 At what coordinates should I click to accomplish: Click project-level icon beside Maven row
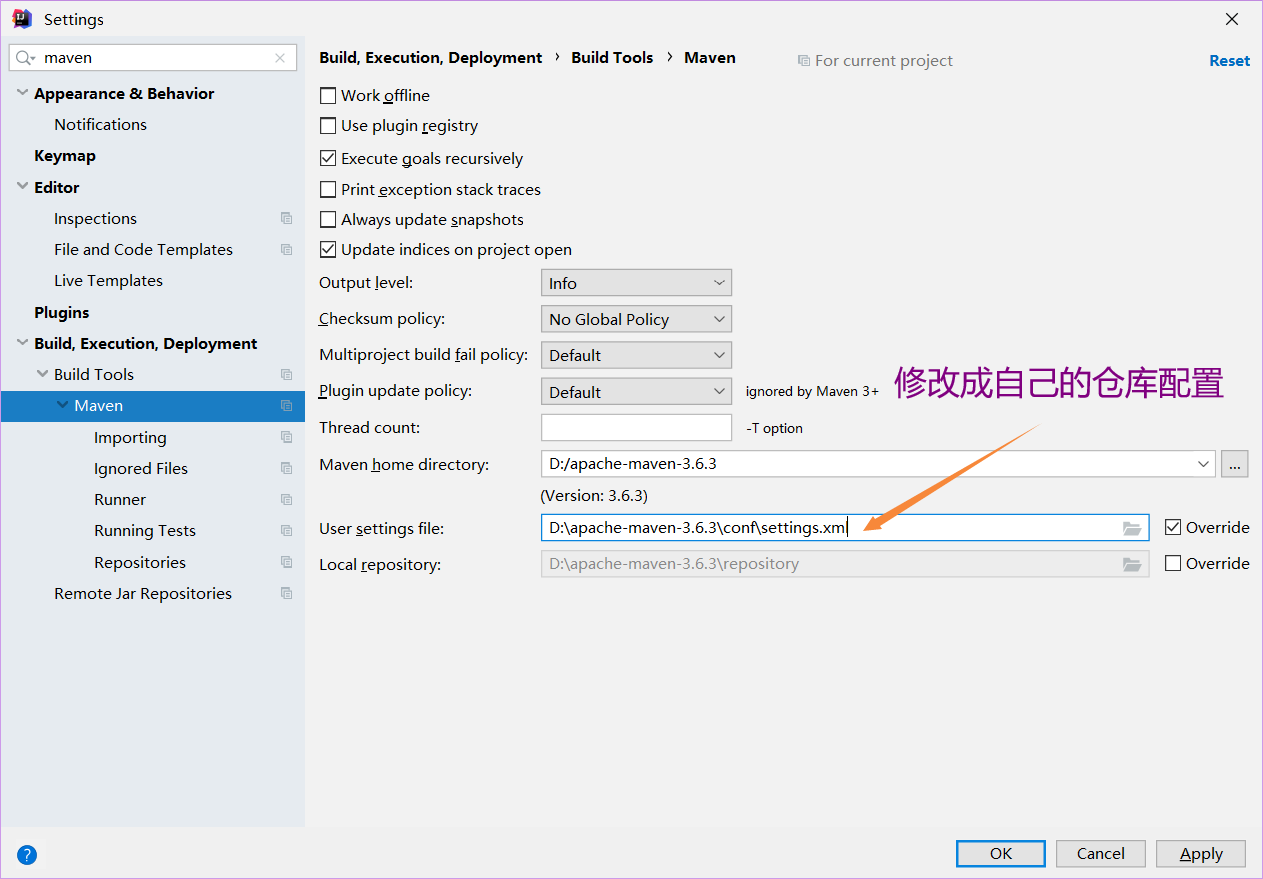(x=287, y=405)
